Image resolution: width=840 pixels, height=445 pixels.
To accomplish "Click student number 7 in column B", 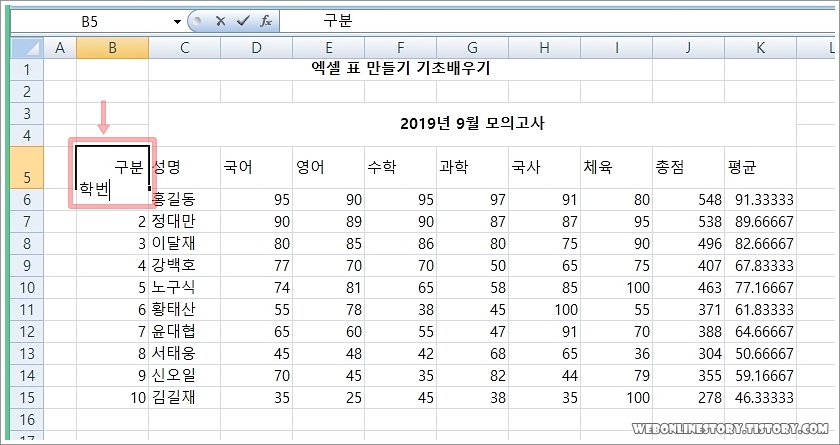I will 112,331.
